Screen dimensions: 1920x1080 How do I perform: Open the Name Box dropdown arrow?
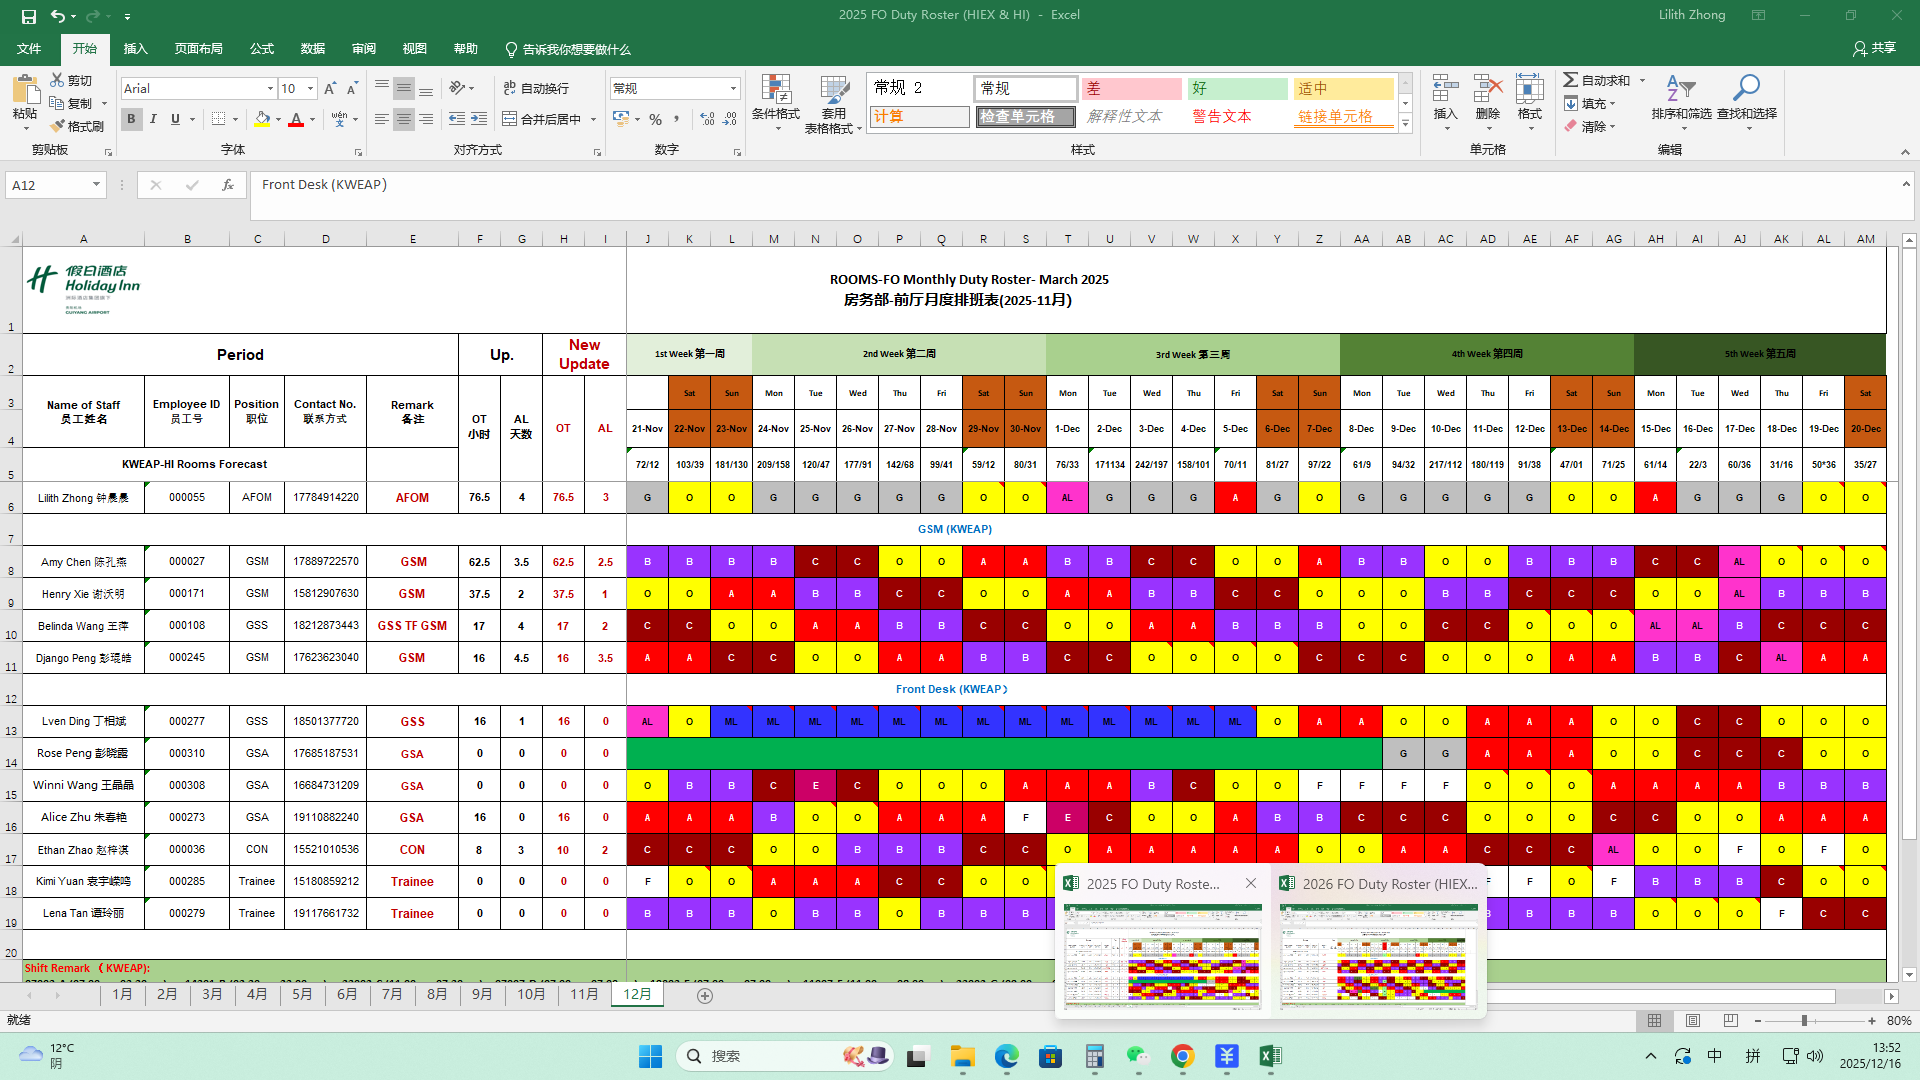pyautogui.click(x=96, y=185)
